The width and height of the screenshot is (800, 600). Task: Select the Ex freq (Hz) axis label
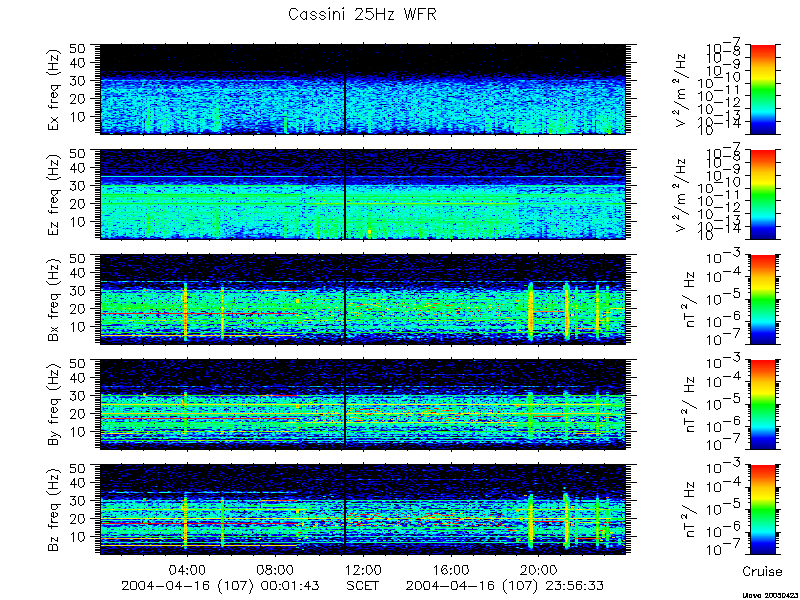click(55, 89)
